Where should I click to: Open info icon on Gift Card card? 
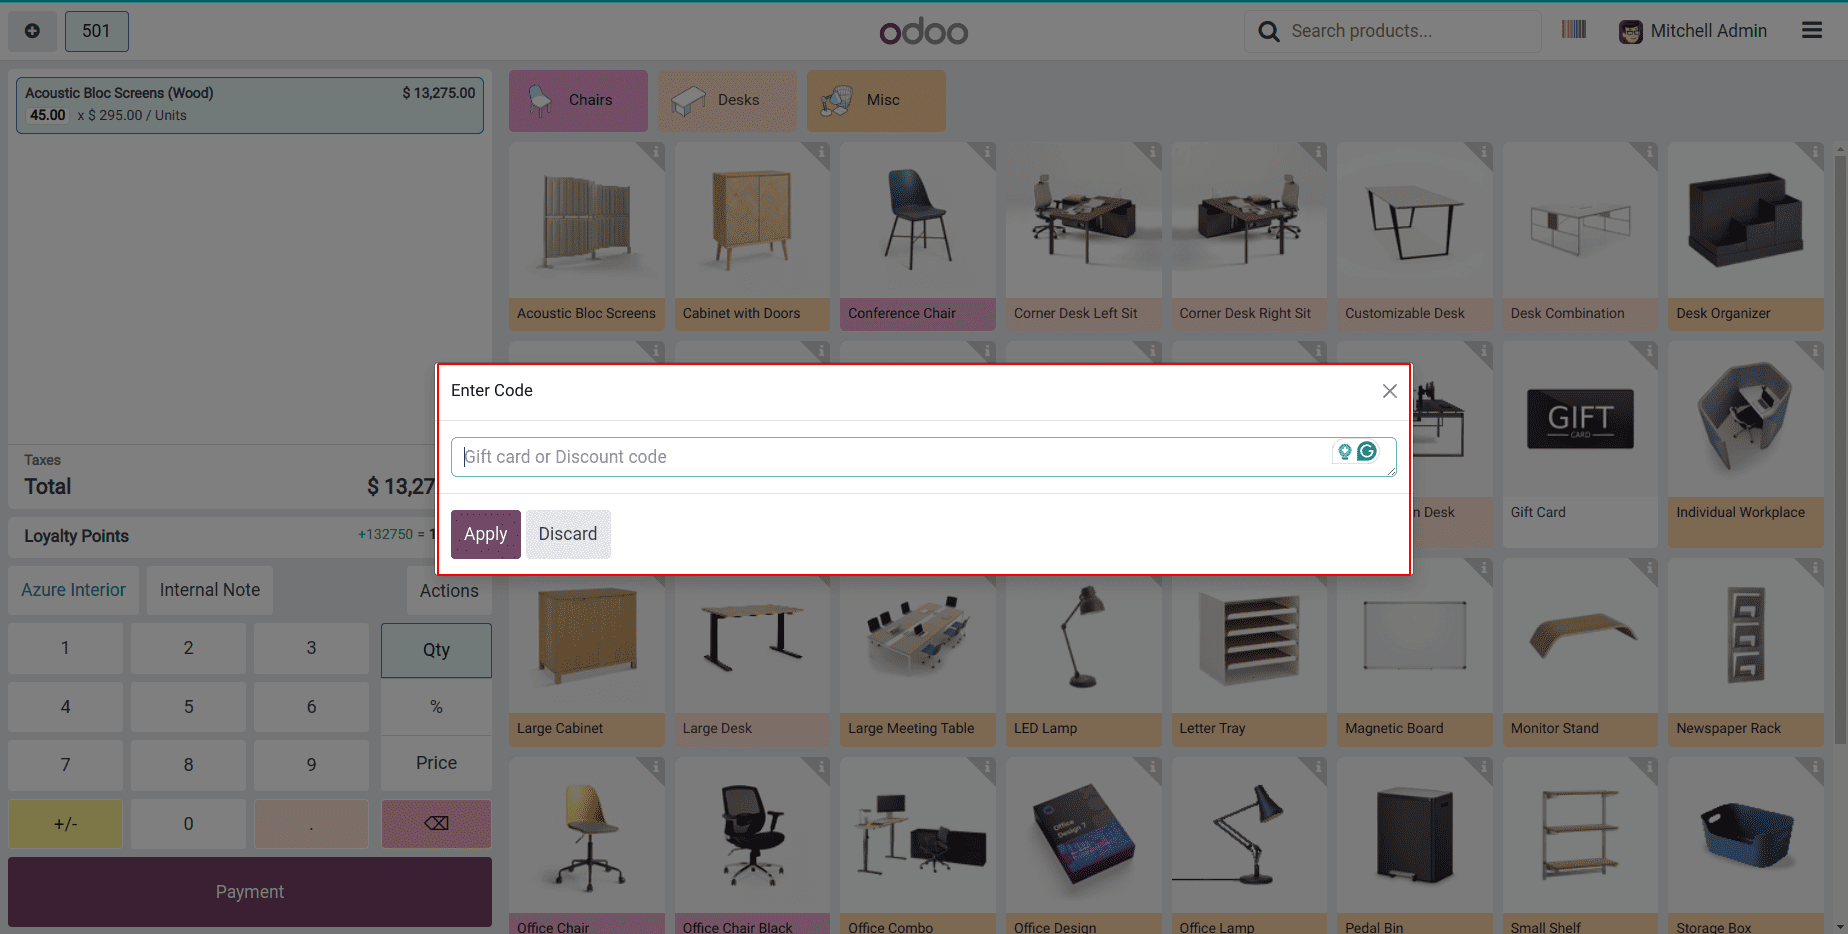click(1648, 351)
